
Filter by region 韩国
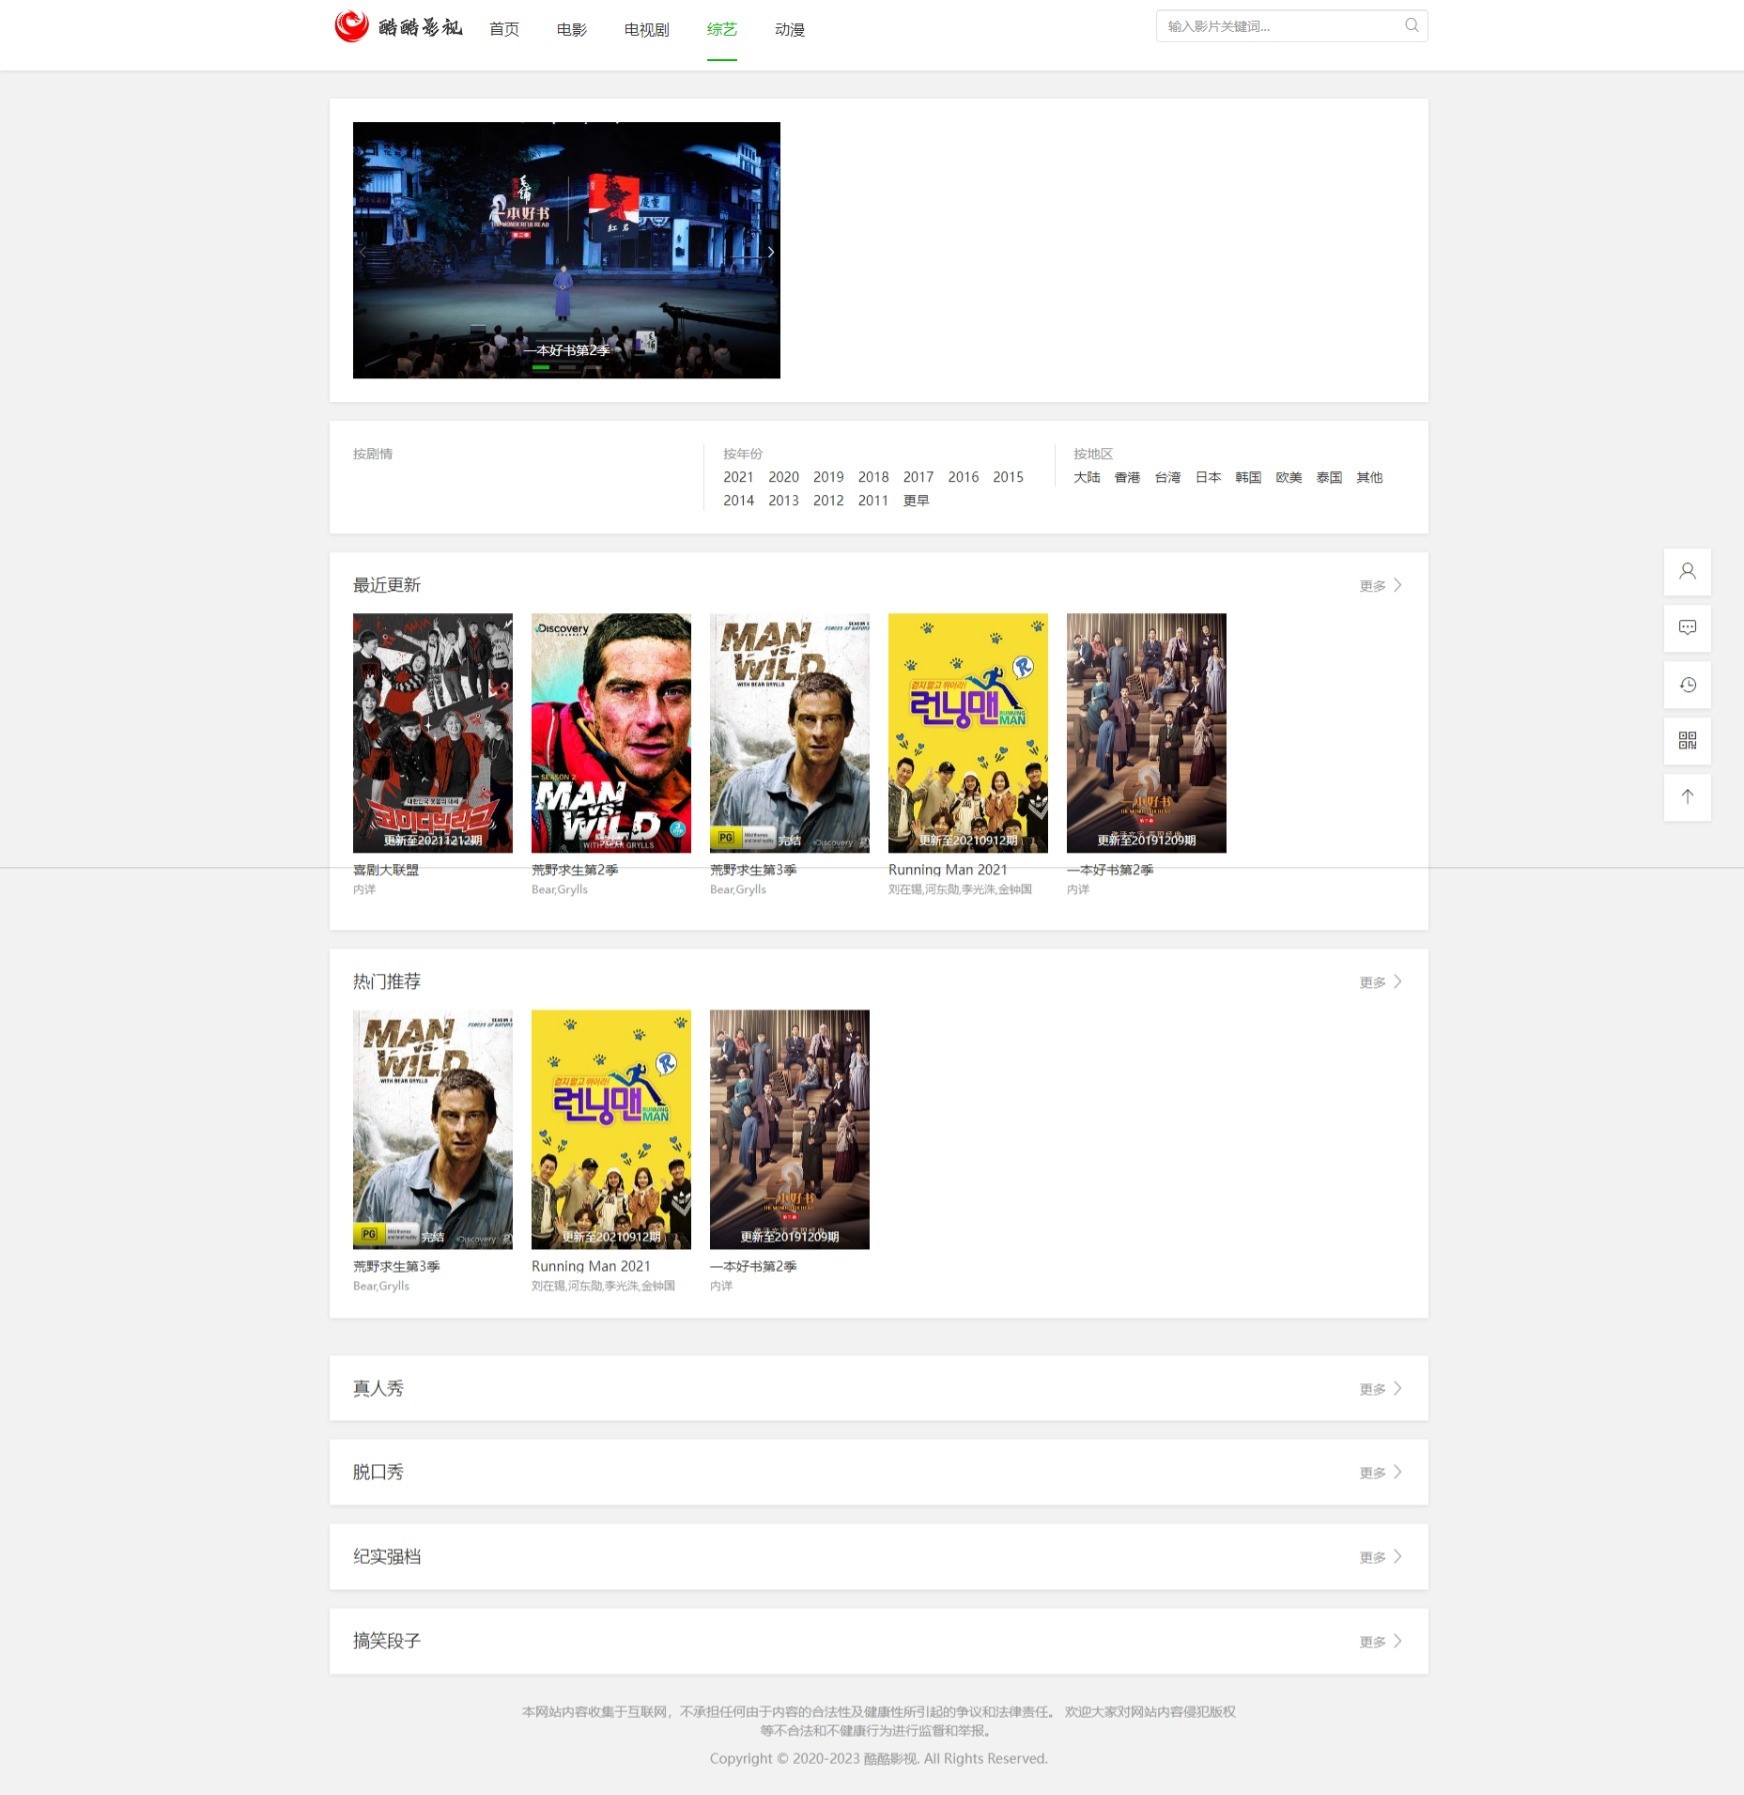(1248, 478)
